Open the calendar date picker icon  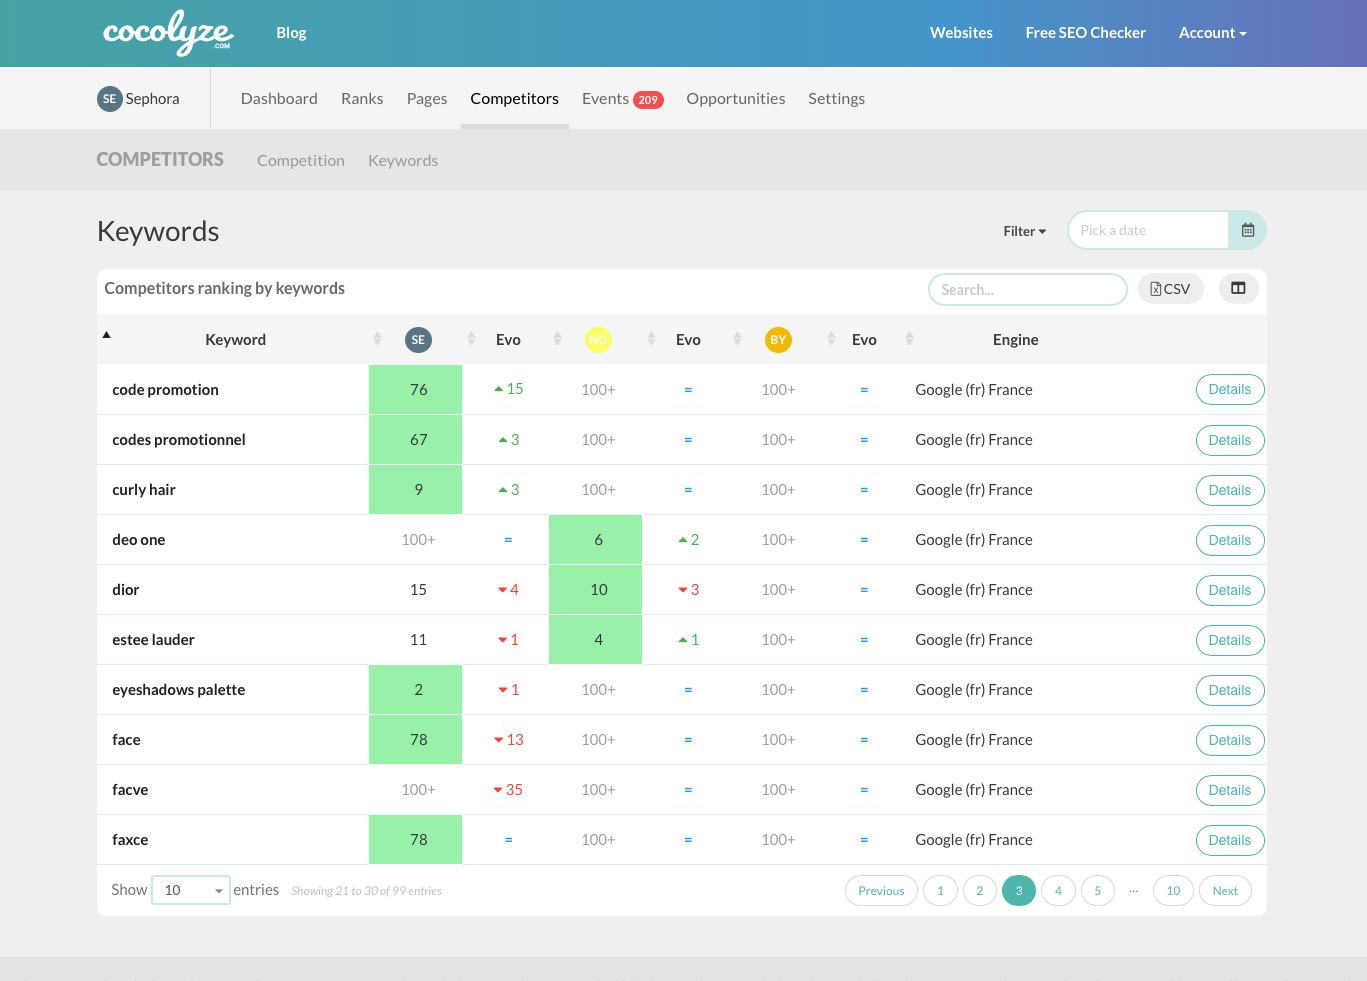point(1247,230)
